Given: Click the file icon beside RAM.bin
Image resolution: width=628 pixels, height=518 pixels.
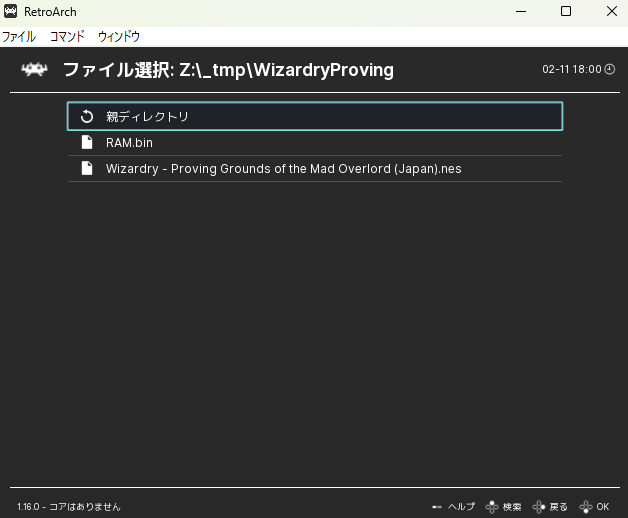Looking at the screenshot, I should click(87, 142).
